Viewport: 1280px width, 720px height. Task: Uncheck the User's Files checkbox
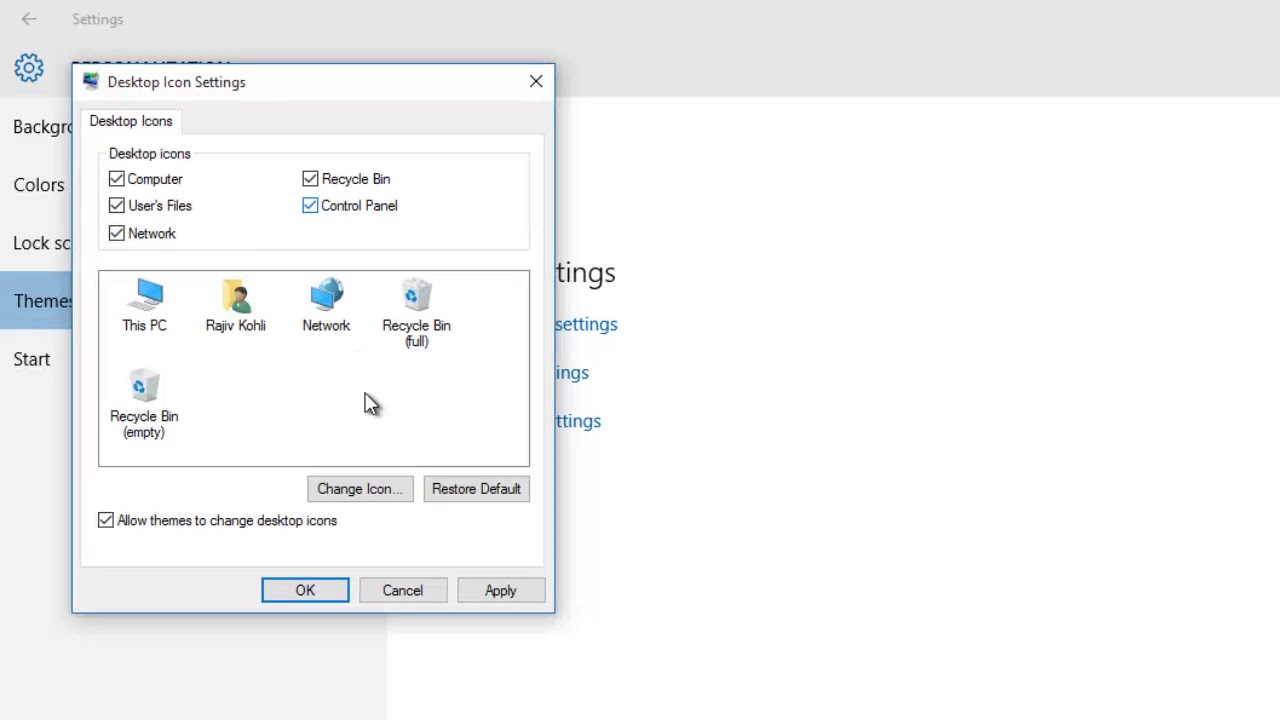pyautogui.click(x=117, y=205)
